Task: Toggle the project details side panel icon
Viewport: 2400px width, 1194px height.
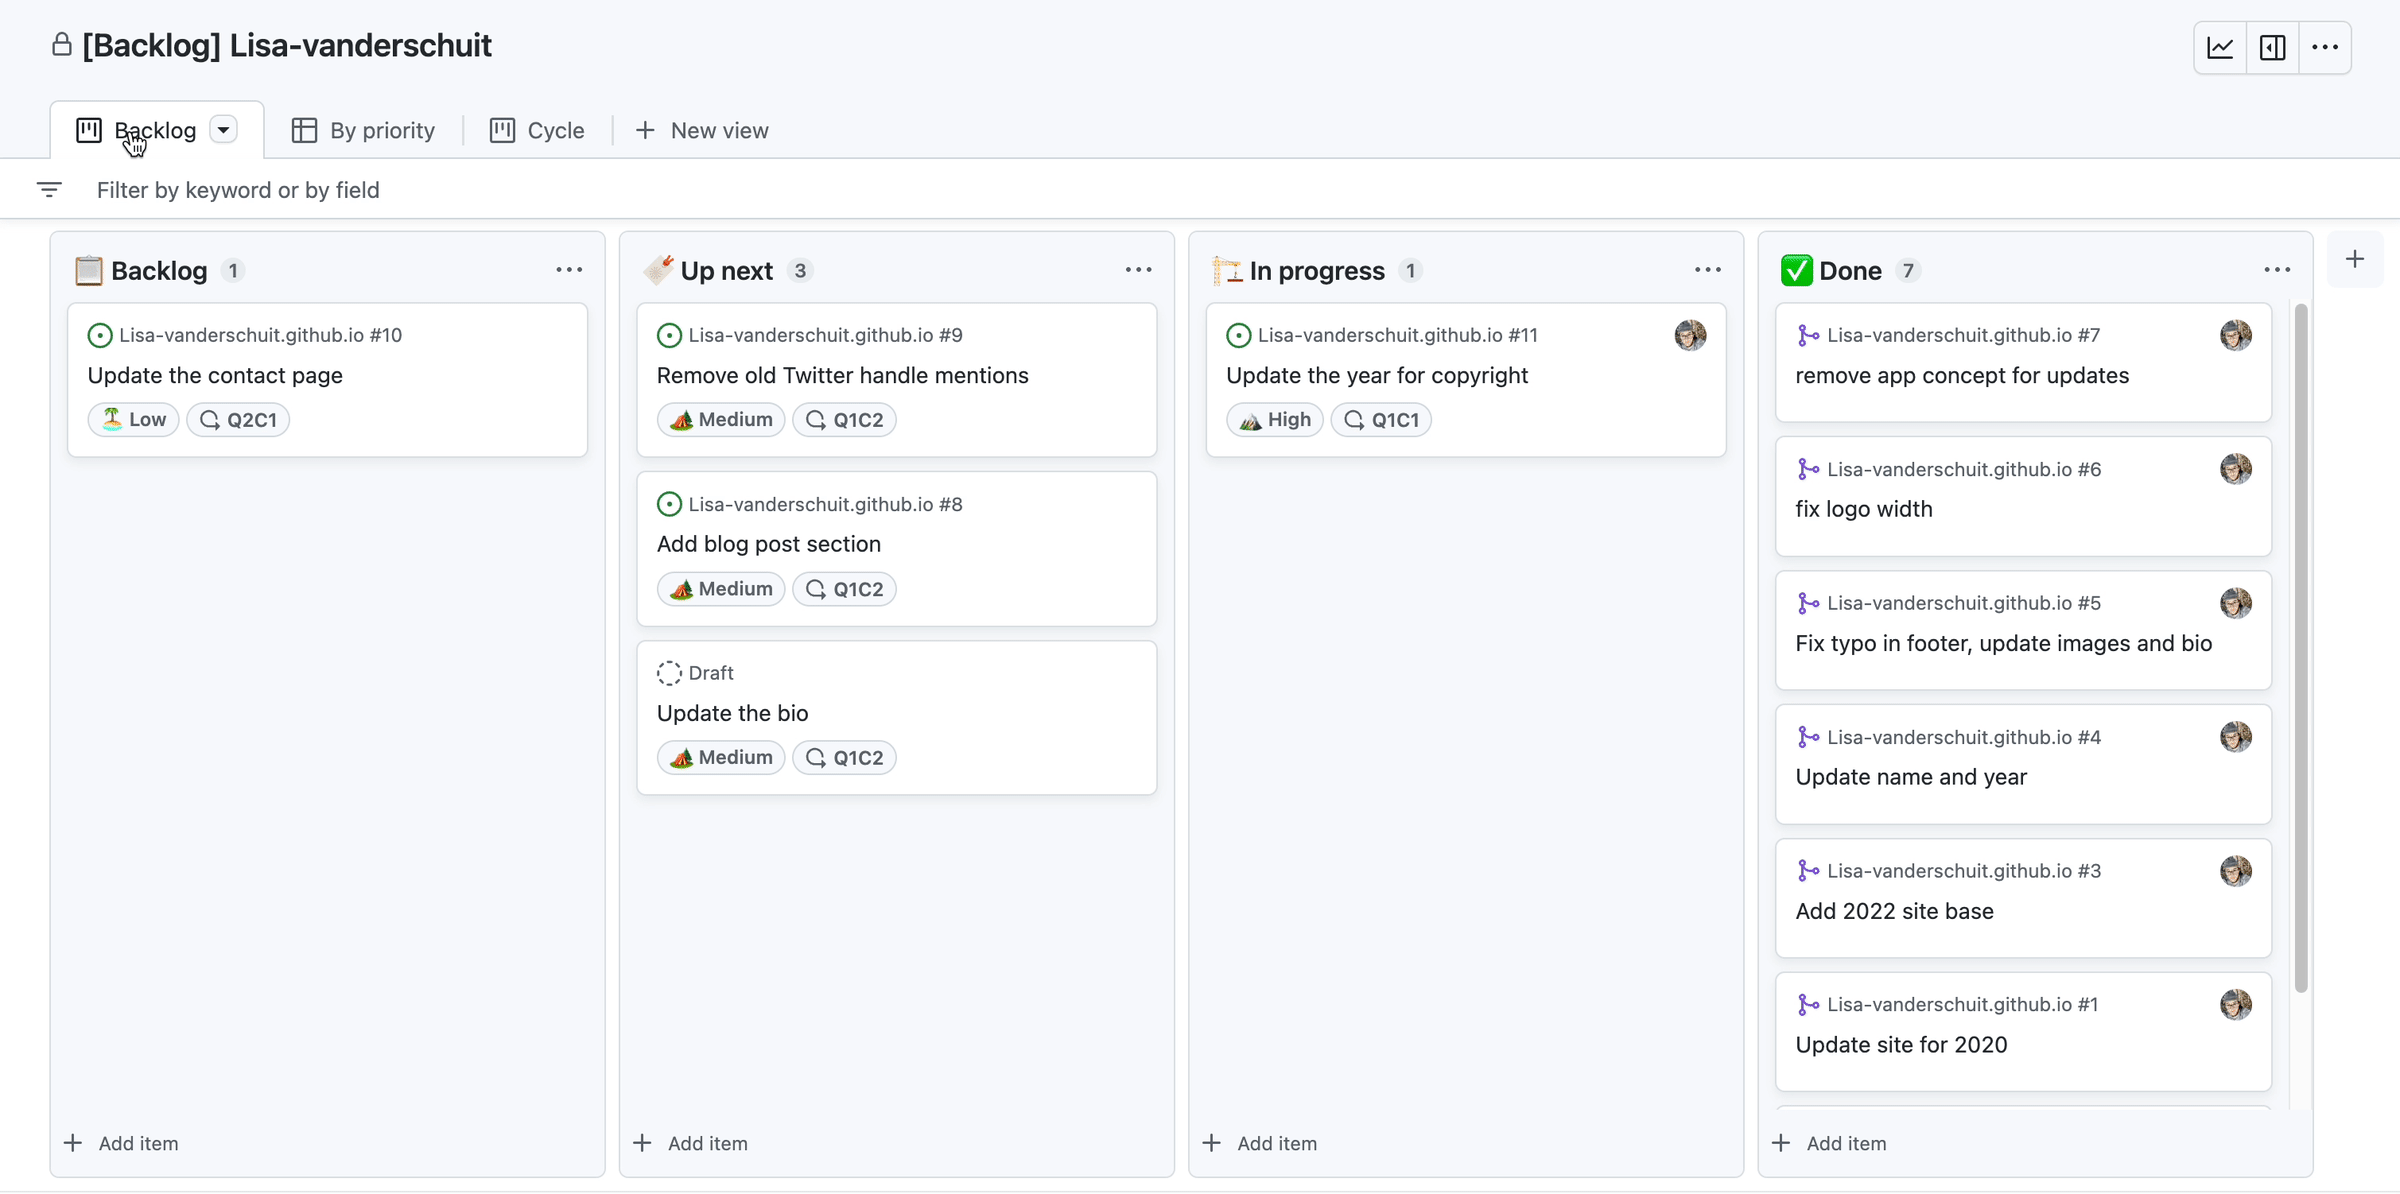Action: 2272,47
